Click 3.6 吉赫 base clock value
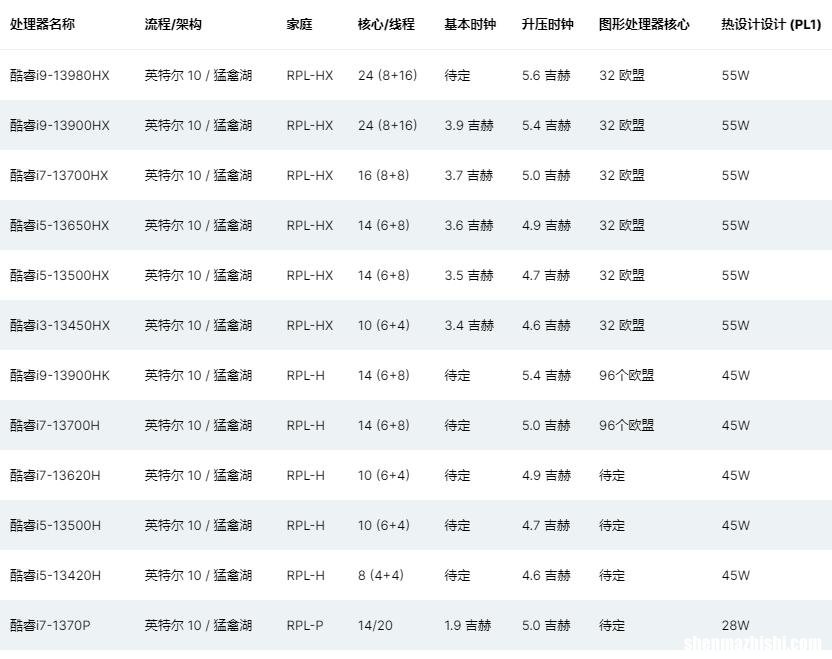The height and width of the screenshot is (659, 832). (469, 225)
